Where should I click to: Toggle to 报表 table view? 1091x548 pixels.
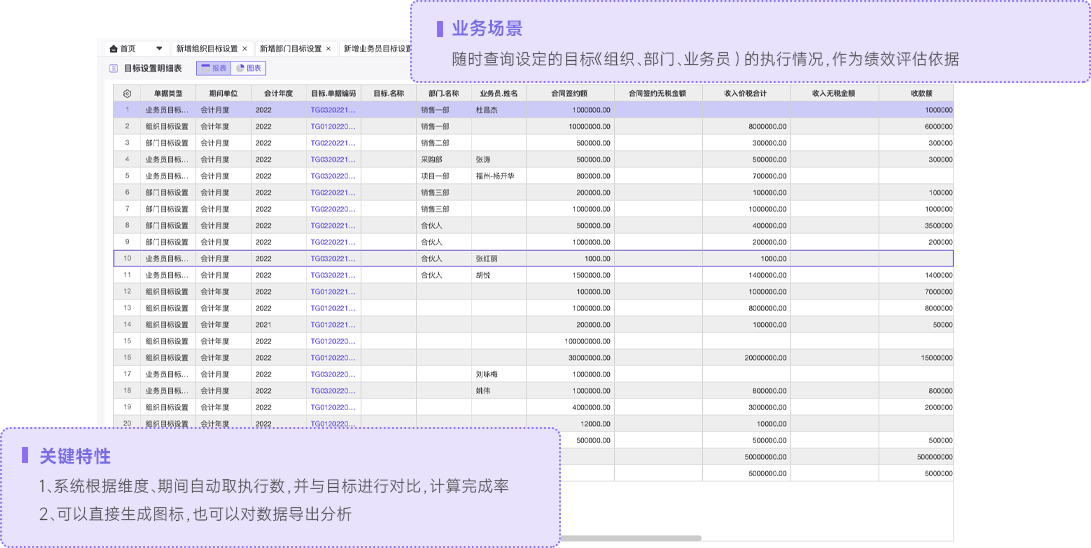pyautogui.click(x=213, y=69)
